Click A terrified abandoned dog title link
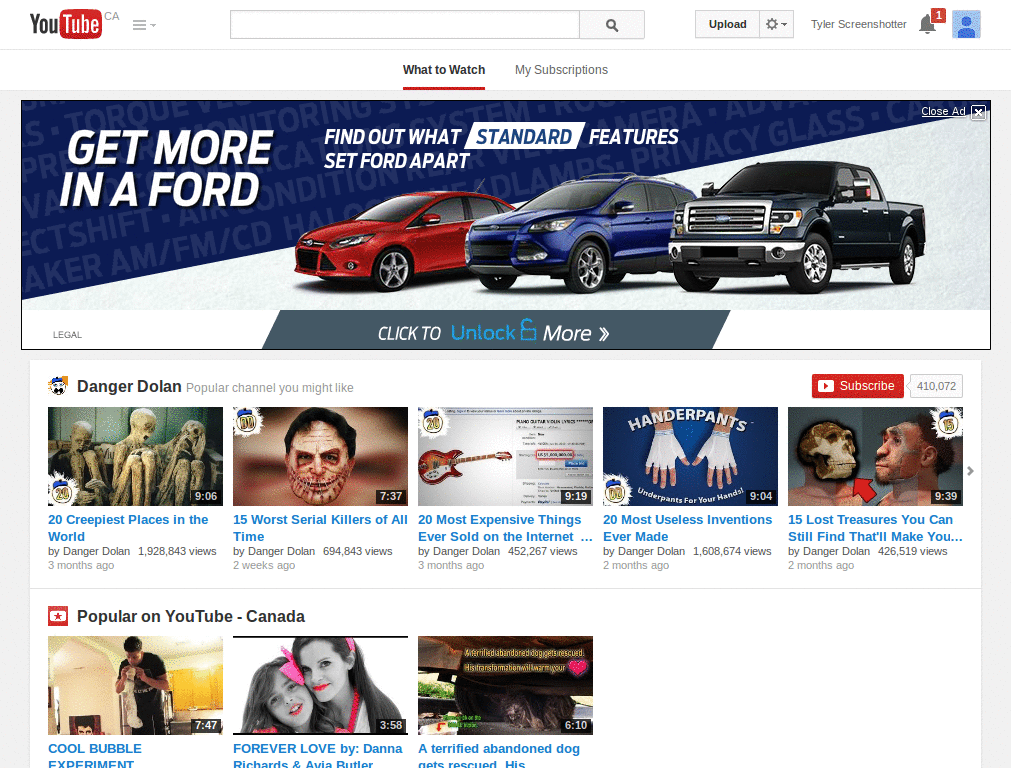1024x768 pixels. 499,756
